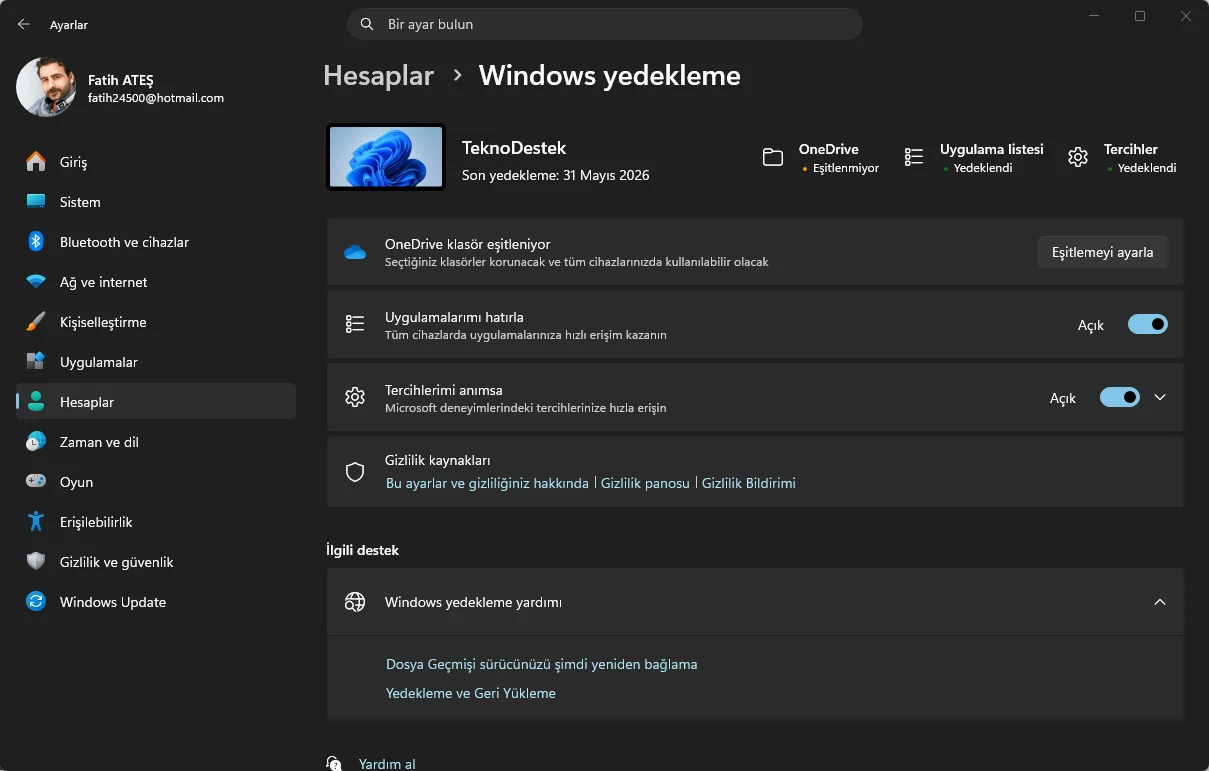Click the Hesaplar person icon

tap(36, 402)
